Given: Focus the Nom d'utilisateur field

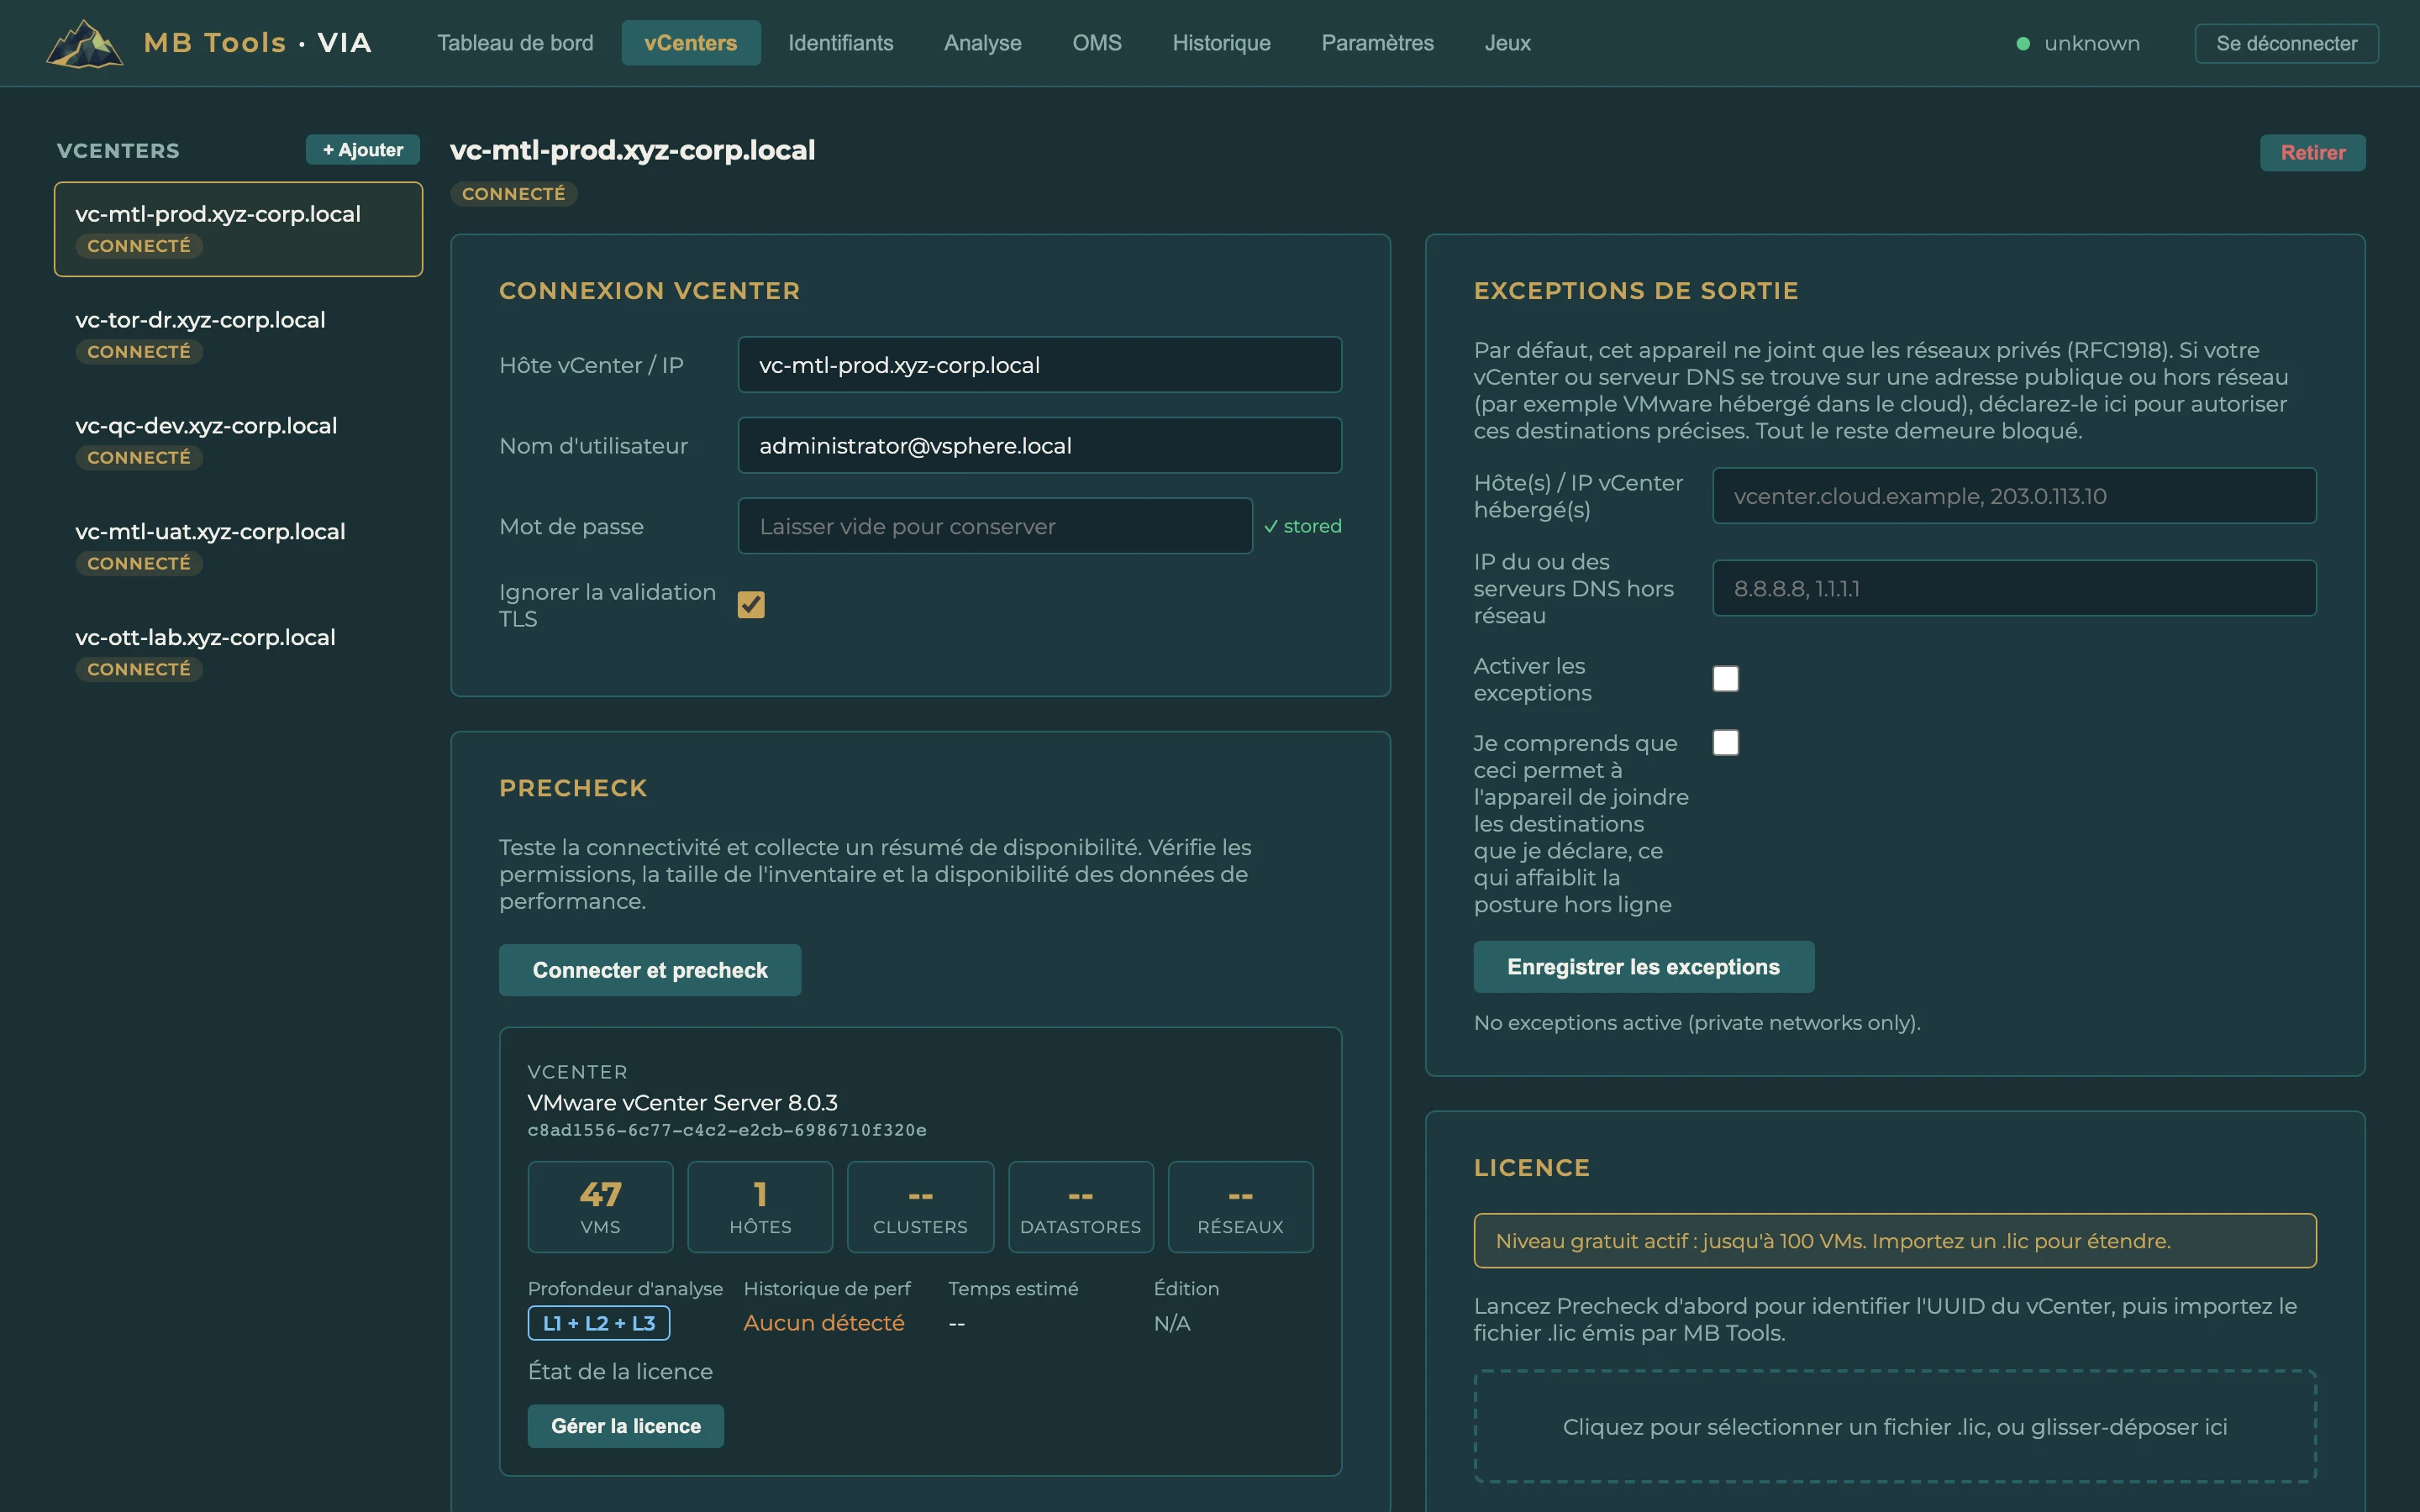Looking at the screenshot, I should (1039, 445).
